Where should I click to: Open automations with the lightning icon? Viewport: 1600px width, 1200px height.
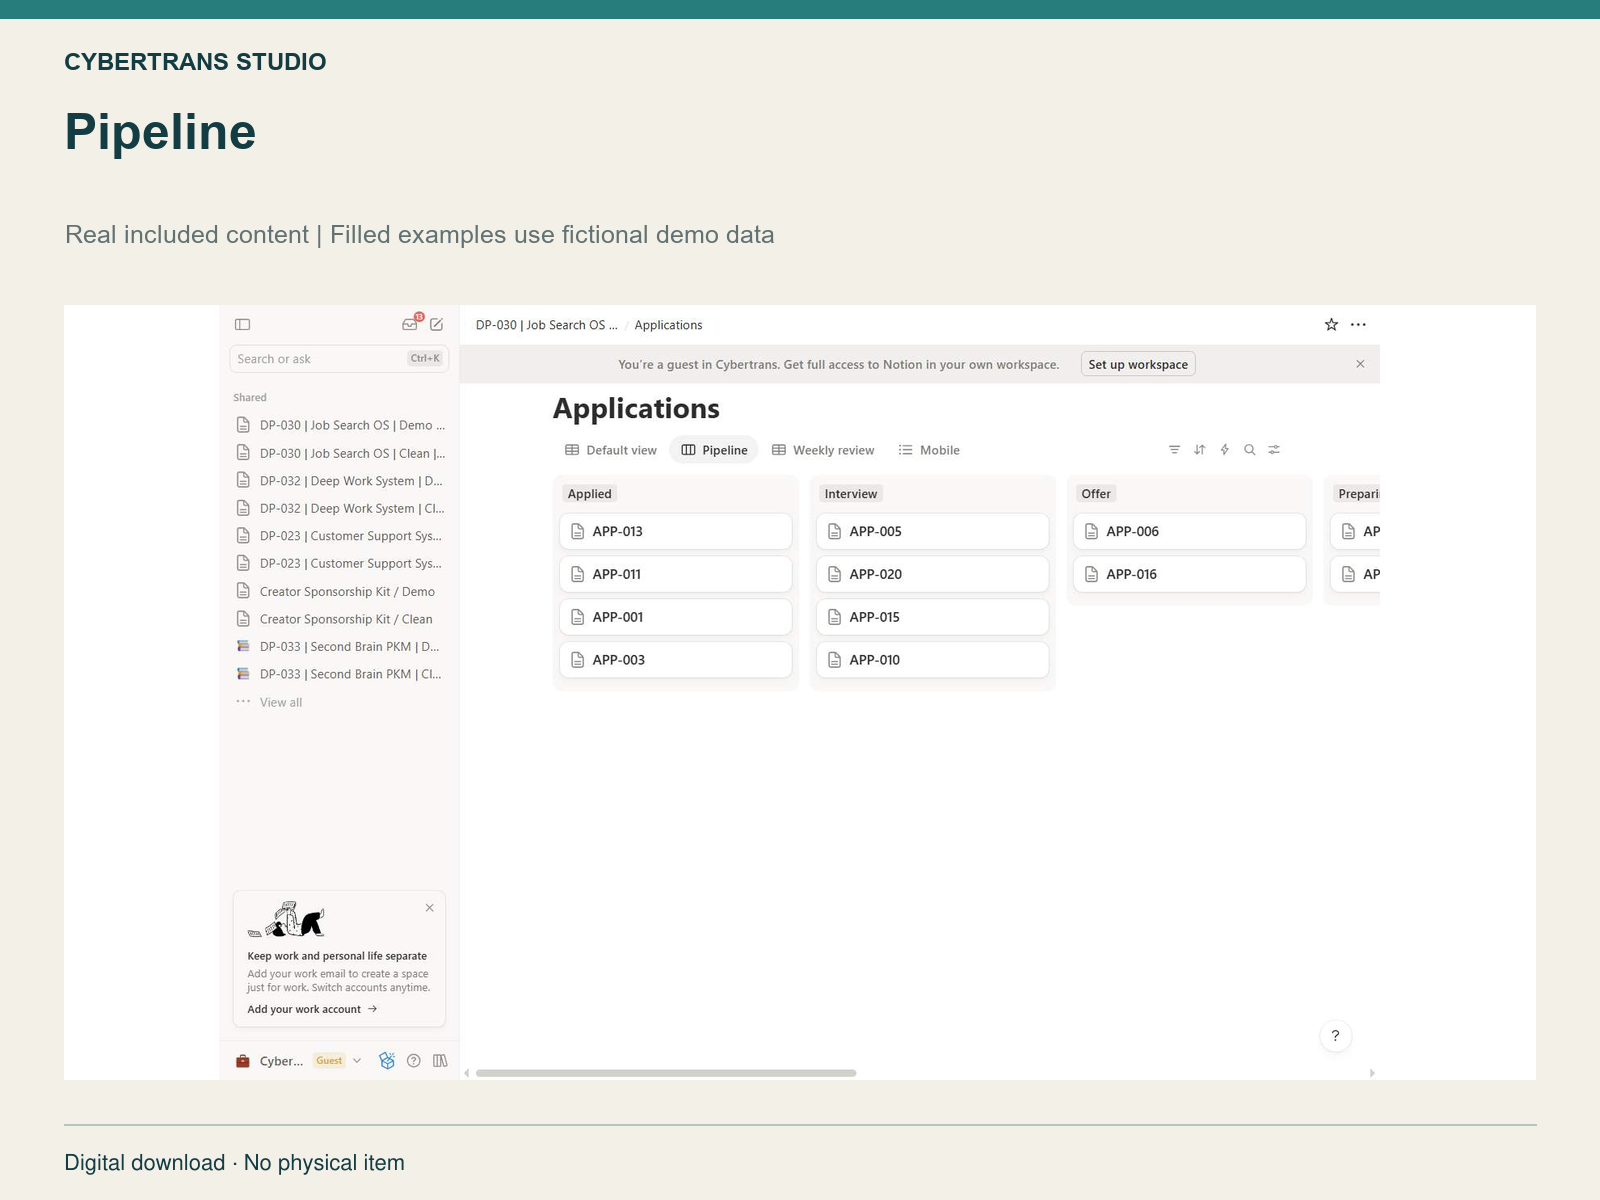coord(1224,450)
